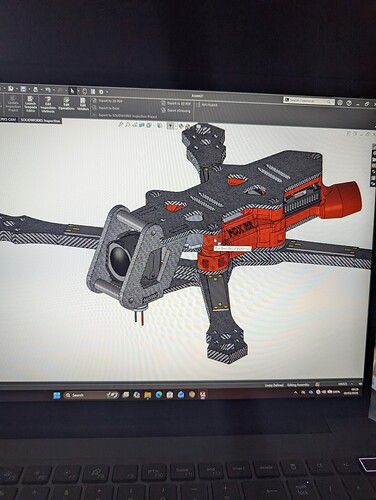The height and width of the screenshot is (500, 376).
Task: Select the camera lens in the model
Action: (120, 257)
